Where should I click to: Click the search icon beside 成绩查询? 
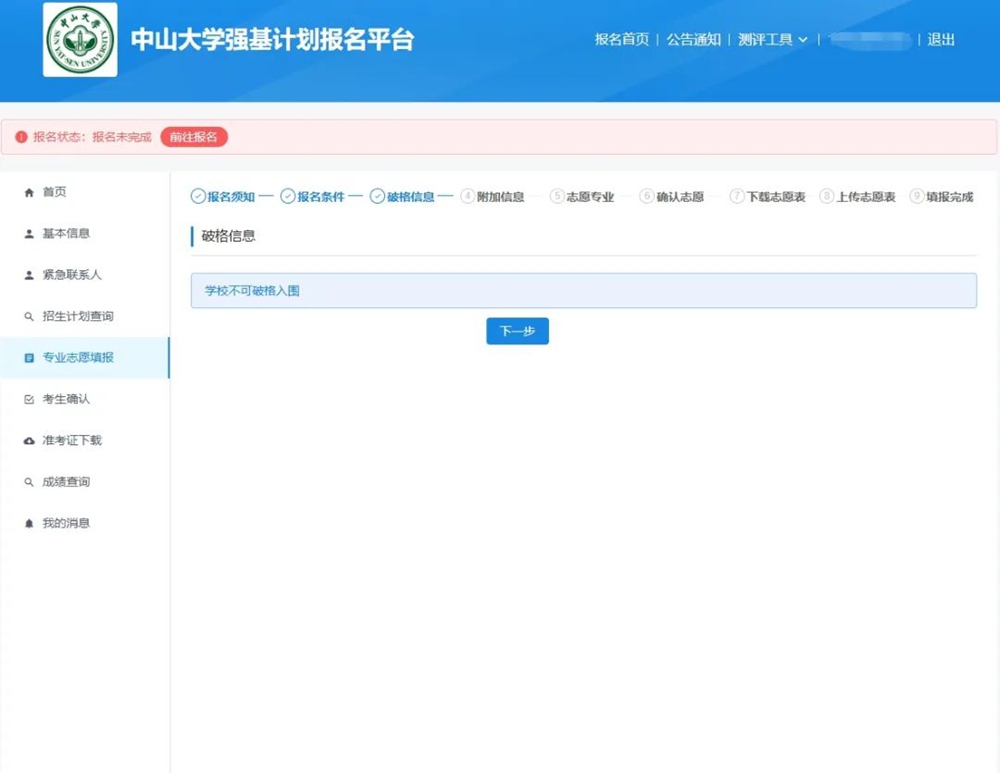[29, 483]
